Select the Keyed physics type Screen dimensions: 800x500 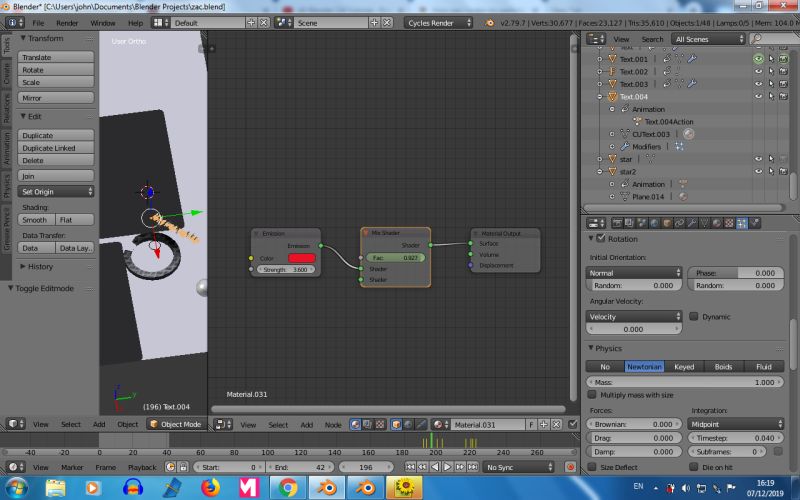coord(684,366)
